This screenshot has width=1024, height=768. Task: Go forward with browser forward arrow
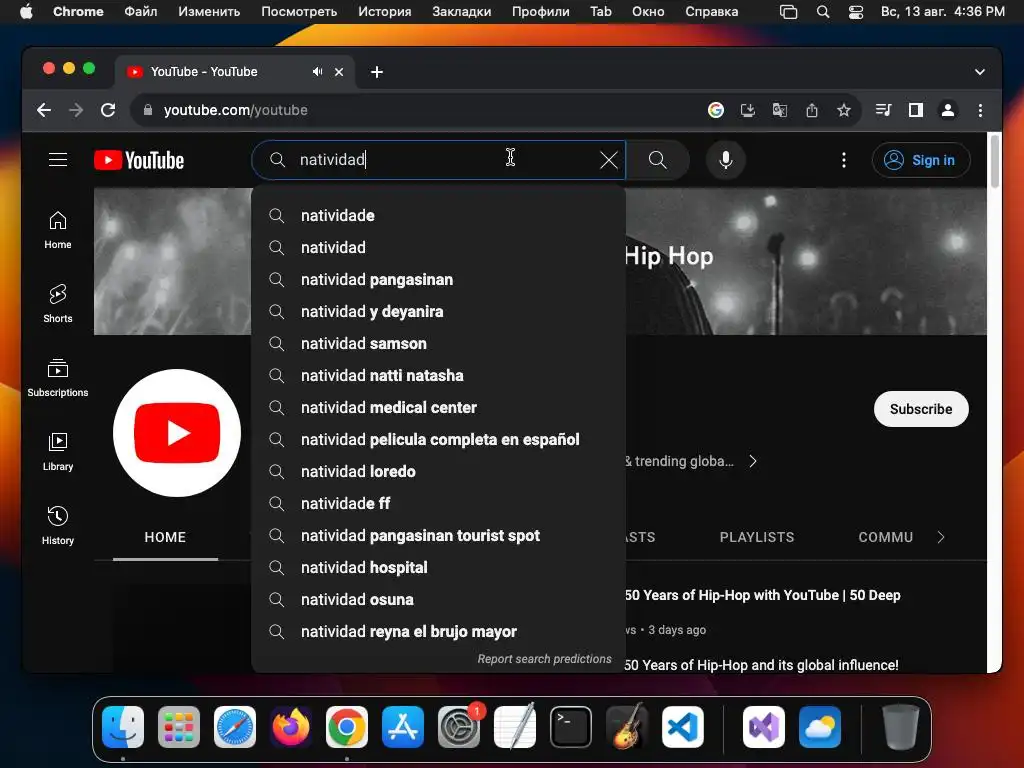point(76,110)
